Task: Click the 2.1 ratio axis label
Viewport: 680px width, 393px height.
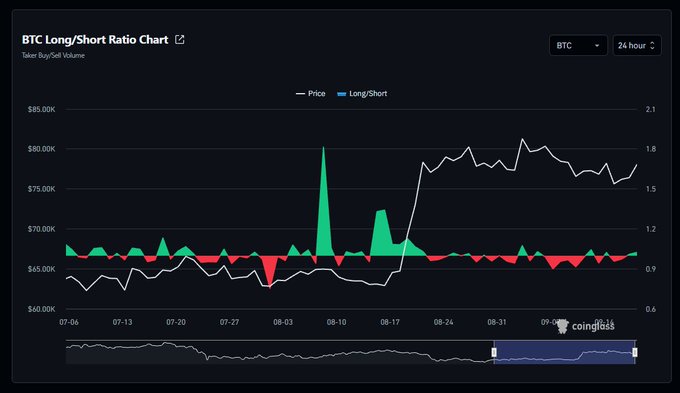Action: [x=651, y=109]
